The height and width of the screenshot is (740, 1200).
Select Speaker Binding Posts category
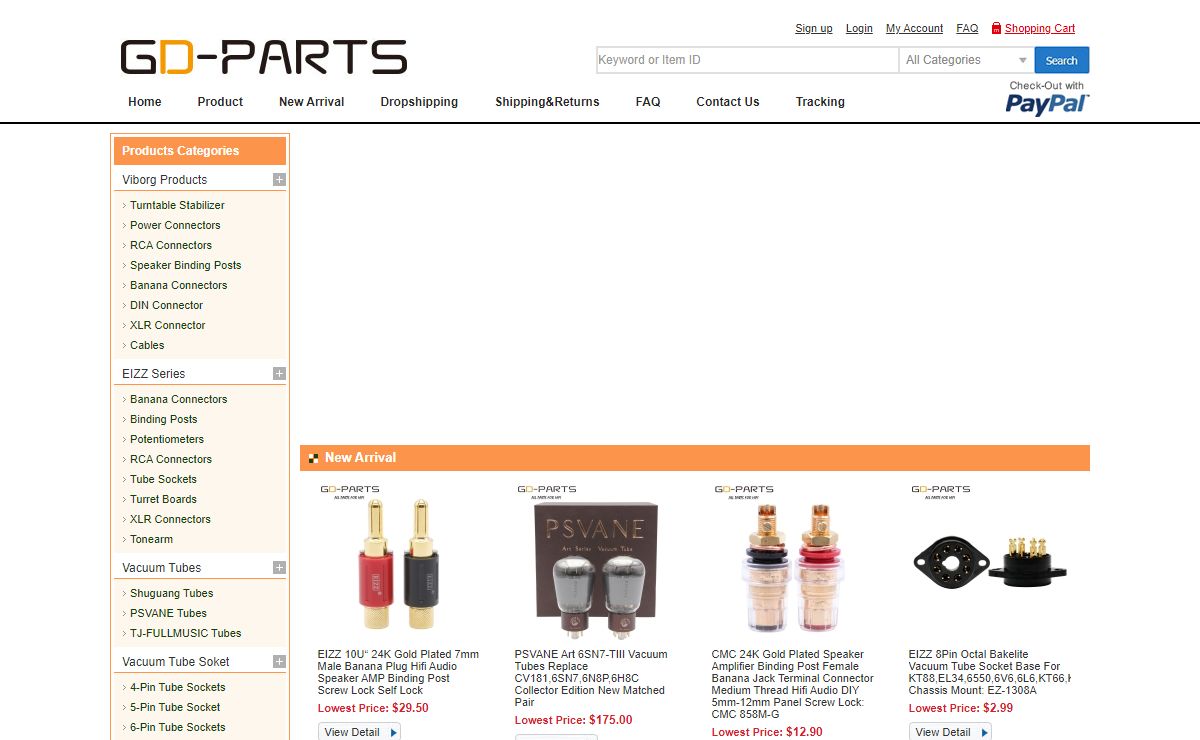[186, 265]
